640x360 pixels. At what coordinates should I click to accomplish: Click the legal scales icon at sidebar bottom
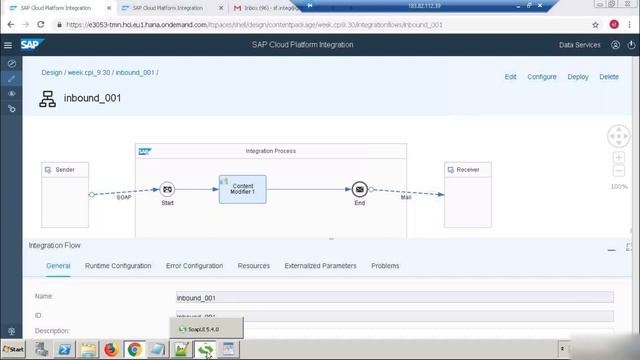[11, 331]
